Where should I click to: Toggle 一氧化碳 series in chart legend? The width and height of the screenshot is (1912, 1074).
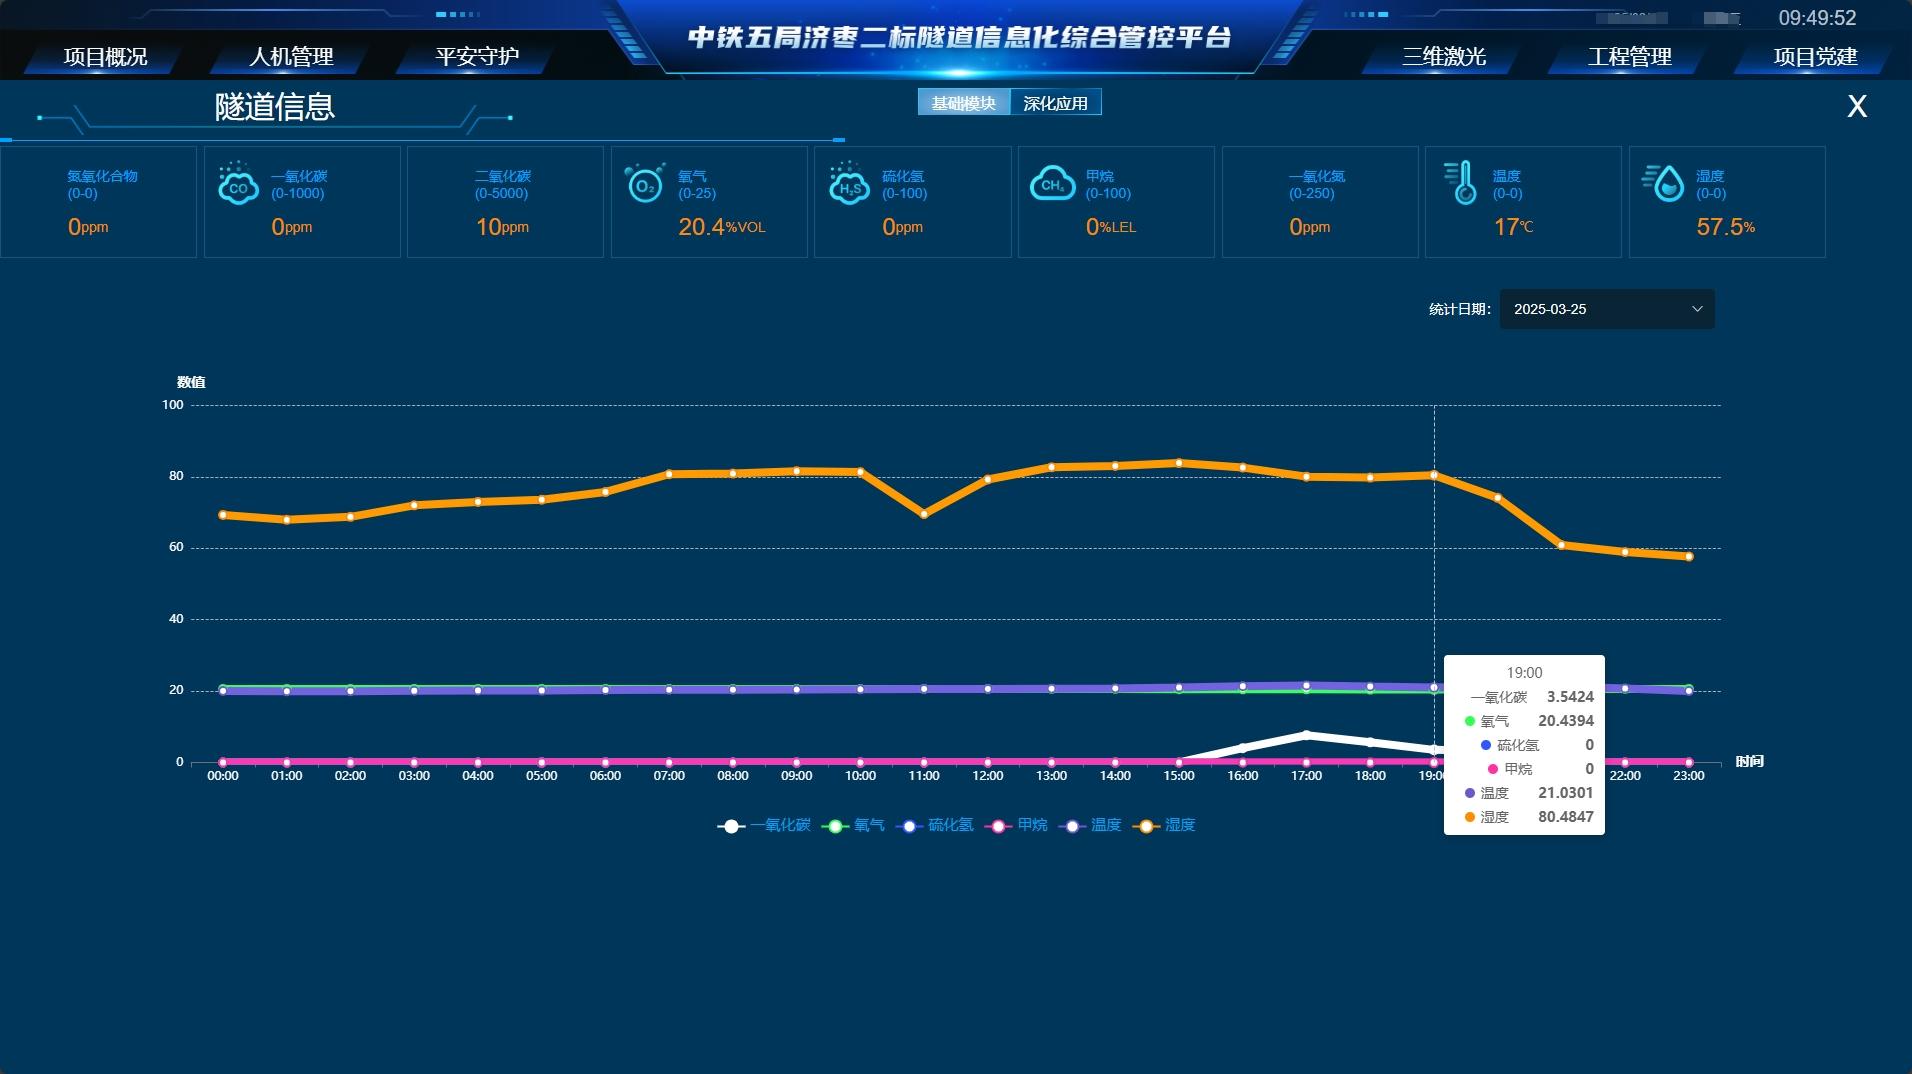[764, 826]
